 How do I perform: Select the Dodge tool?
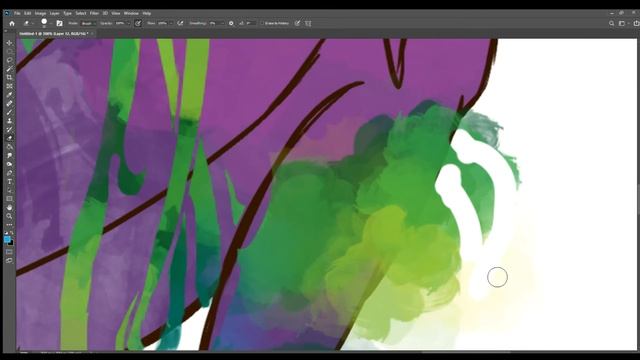(x=9, y=164)
